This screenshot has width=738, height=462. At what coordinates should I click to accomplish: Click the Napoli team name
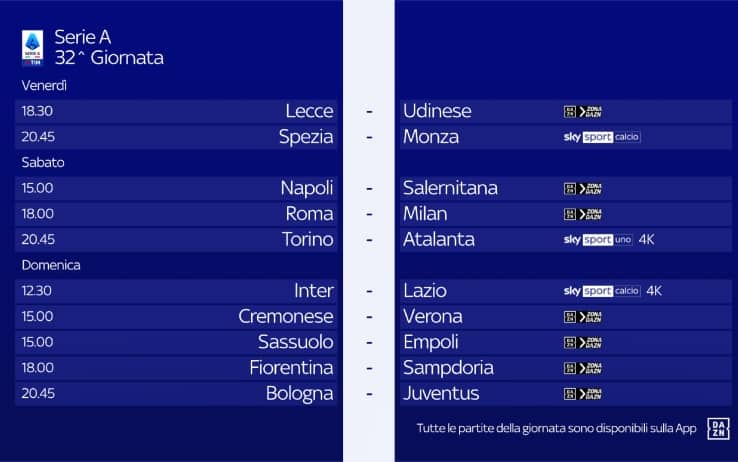pyautogui.click(x=307, y=188)
